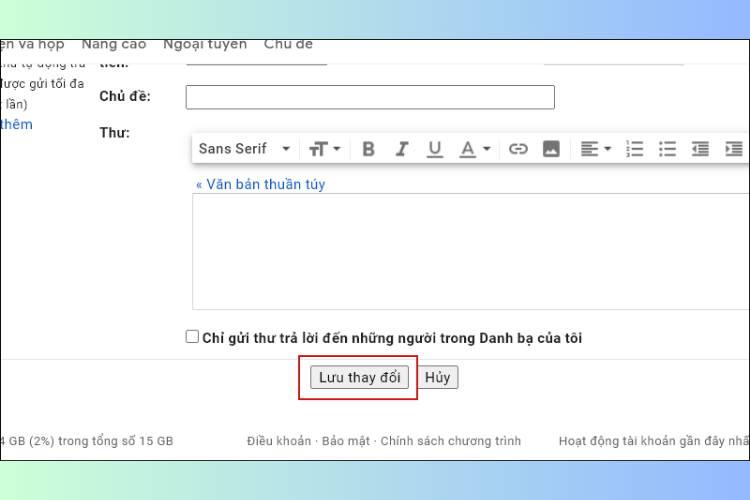The image size is (750, 500).
Task: Check 'Chỉ gửi thư trả lời' contacts-only checkbox
Action: coord(192,336)
